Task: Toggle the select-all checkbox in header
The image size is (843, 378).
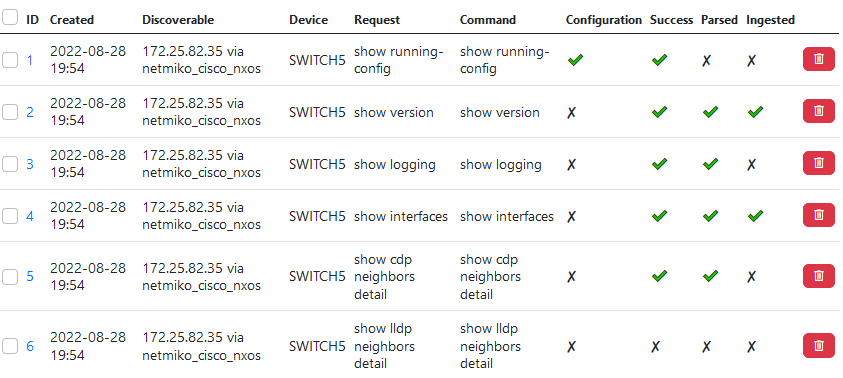Action: click(10, 17)
